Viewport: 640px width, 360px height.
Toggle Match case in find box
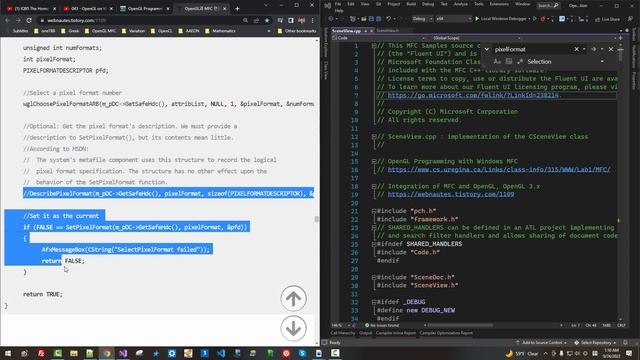497,62
